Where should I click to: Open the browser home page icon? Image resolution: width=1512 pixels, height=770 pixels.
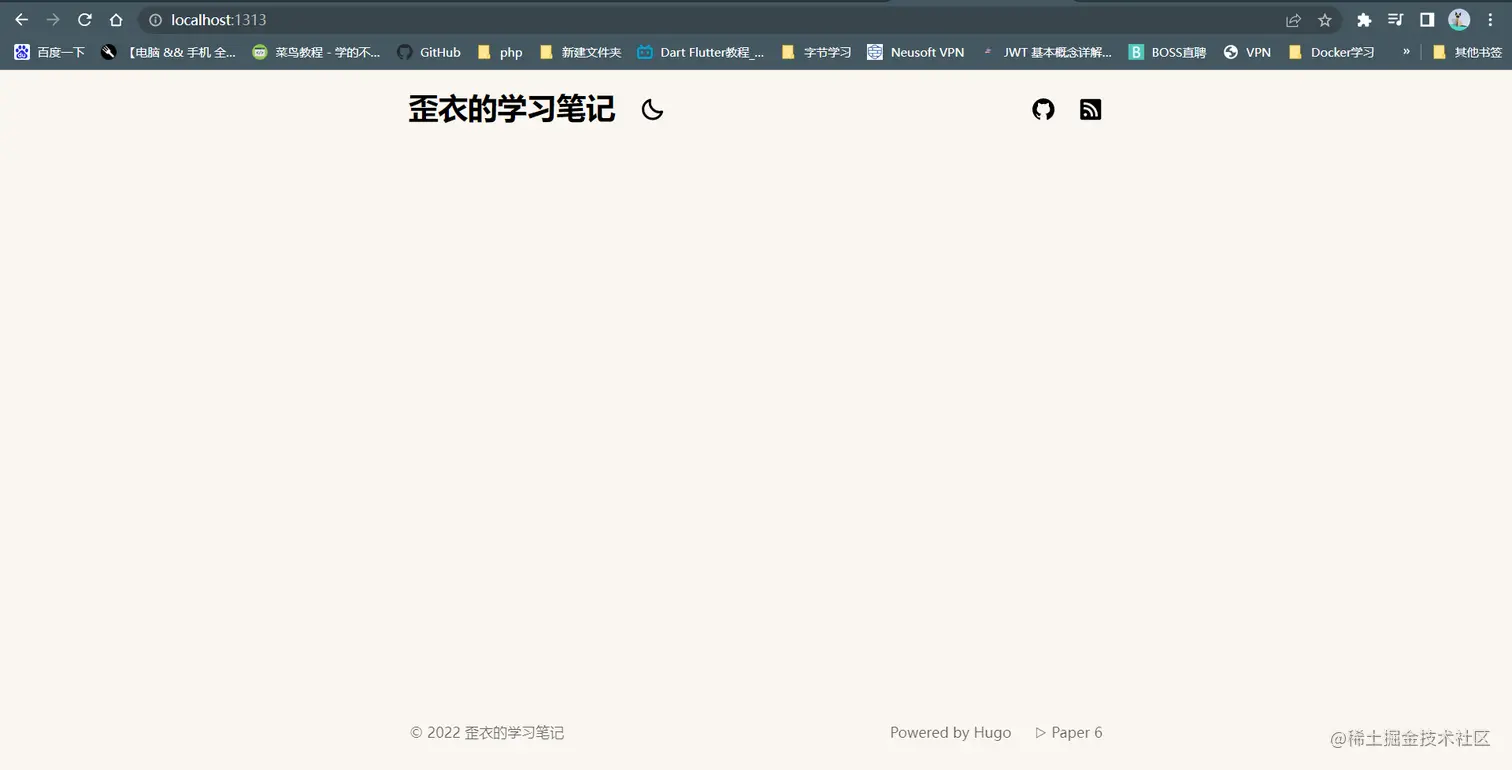pos(116,19)
